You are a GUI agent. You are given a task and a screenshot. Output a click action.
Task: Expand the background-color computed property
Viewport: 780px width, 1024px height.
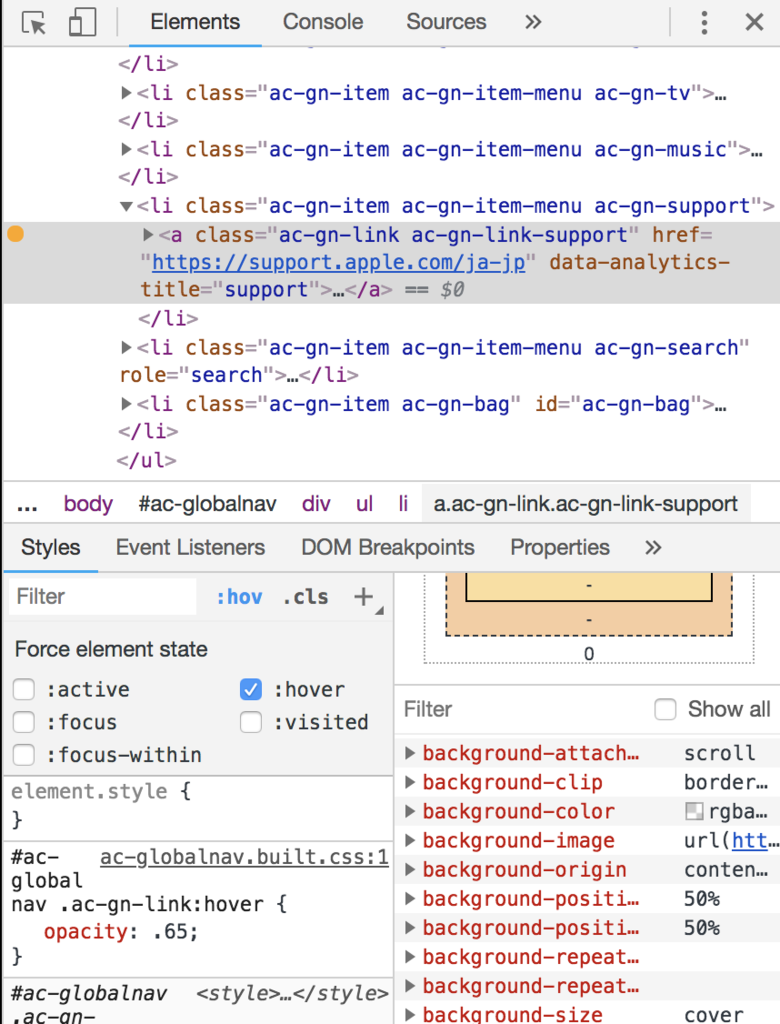[410, 811]
